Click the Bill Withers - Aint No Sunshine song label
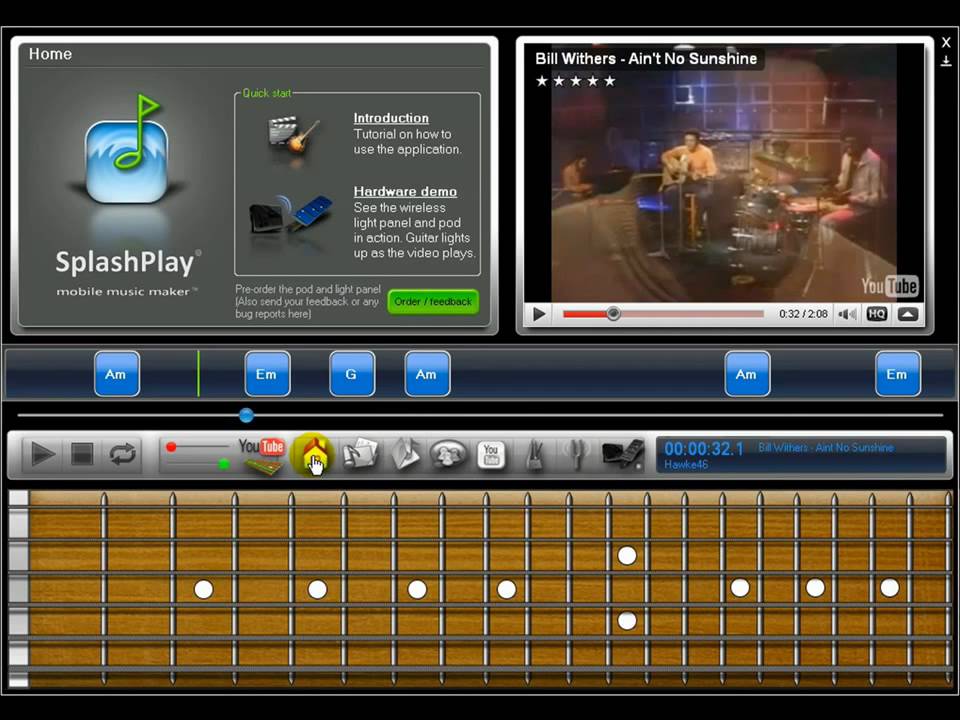 (x=826, y=448)
